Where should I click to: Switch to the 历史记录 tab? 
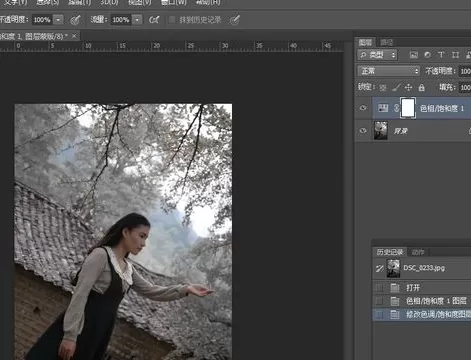390,252
